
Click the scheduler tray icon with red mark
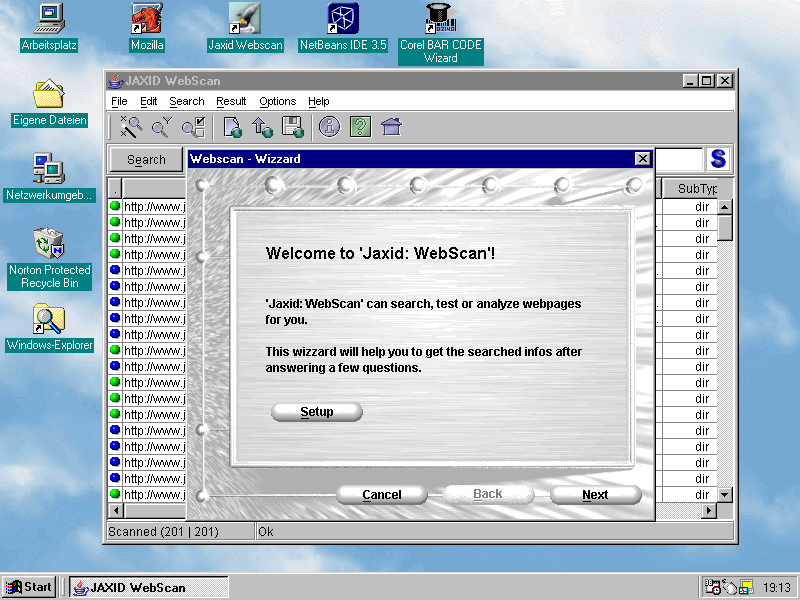[712, 587]
